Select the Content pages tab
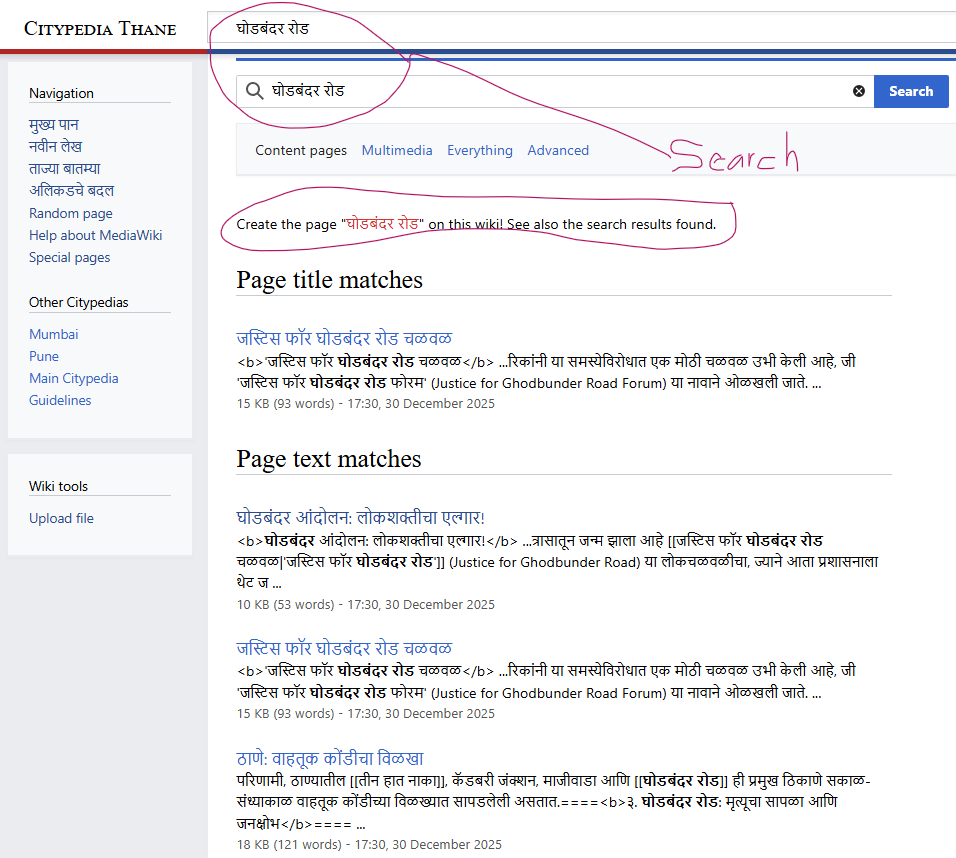The image size is (956, 858). click(x=301, y=150)
